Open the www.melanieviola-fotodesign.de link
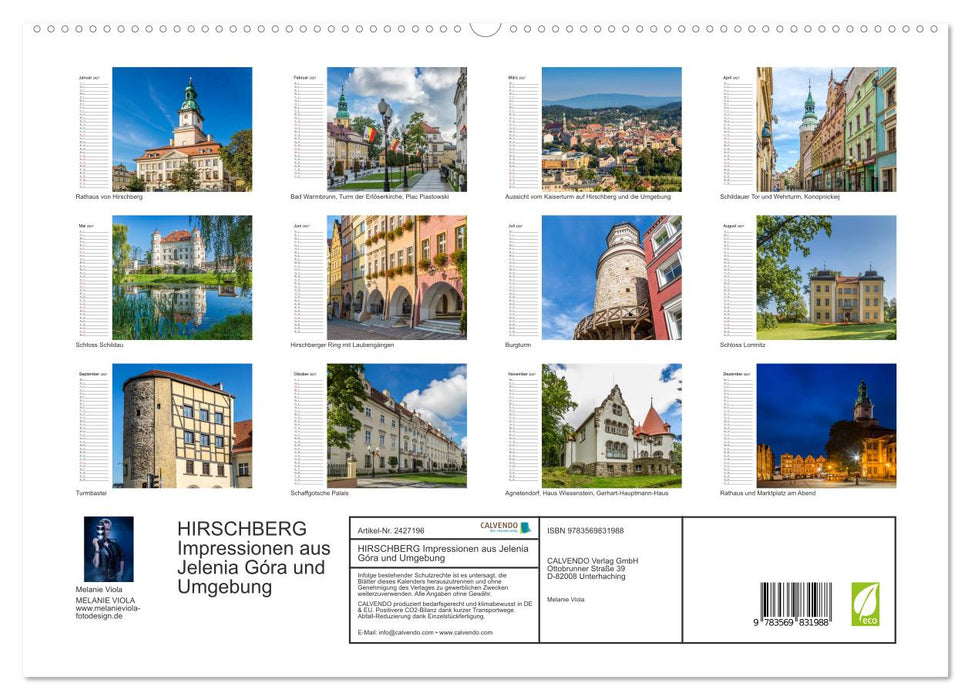Image resolution: width=971 pixels, height=700 pixels. [x=108, y=612]
